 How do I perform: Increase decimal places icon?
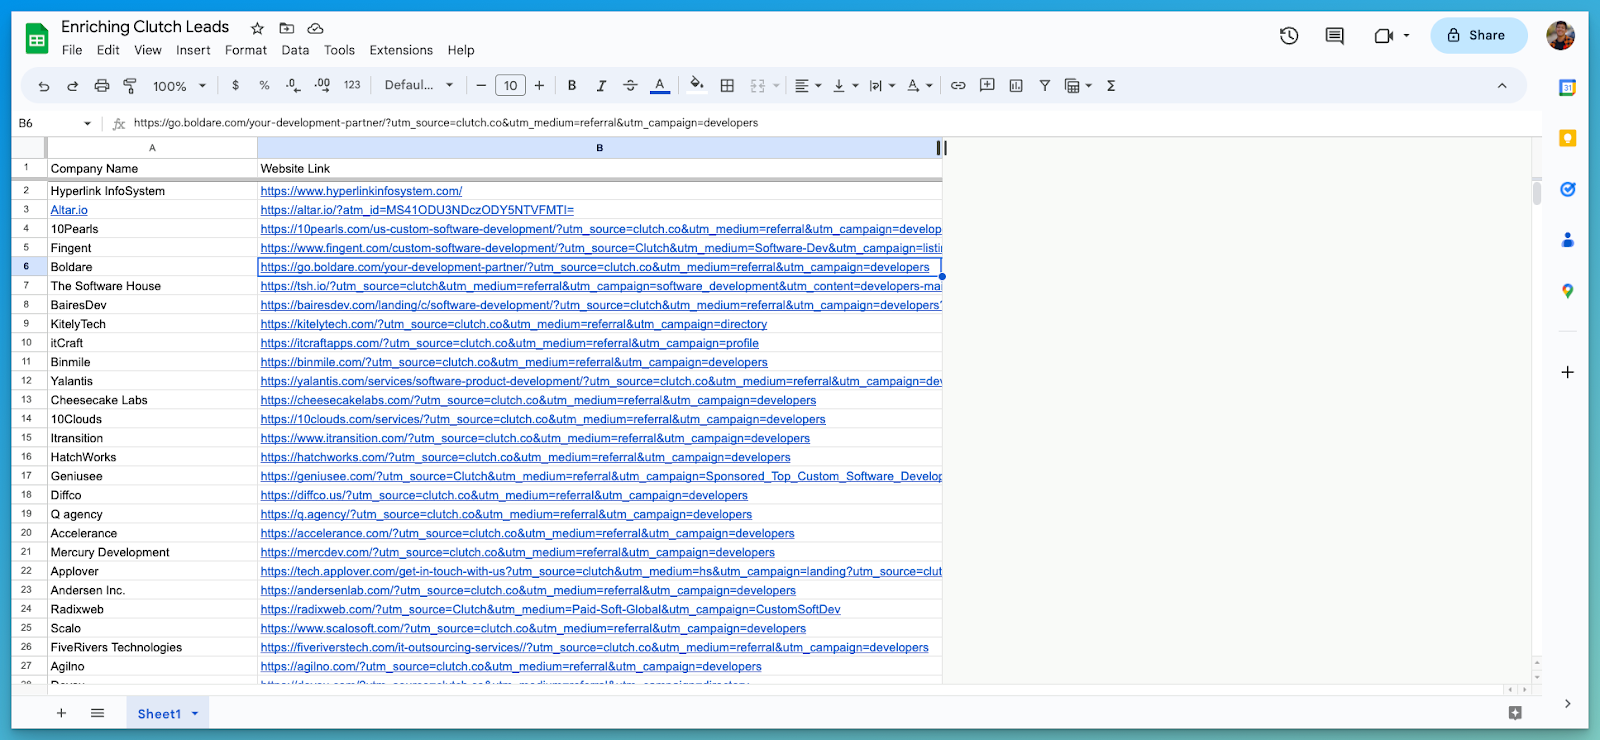pos(322,86)
